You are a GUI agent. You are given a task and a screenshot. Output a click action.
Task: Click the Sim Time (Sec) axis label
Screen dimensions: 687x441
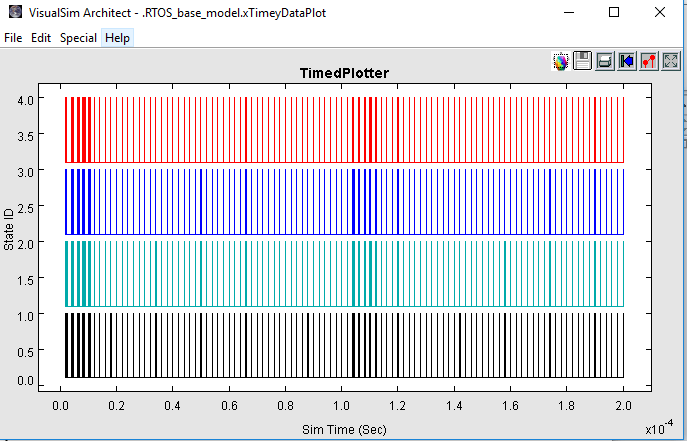[x=344, y=428]
